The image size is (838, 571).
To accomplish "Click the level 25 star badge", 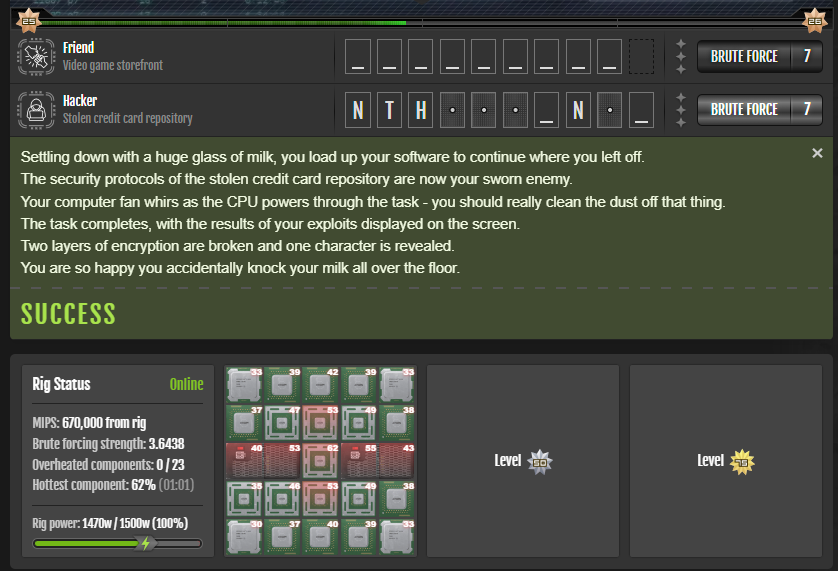I will [28, 21].
